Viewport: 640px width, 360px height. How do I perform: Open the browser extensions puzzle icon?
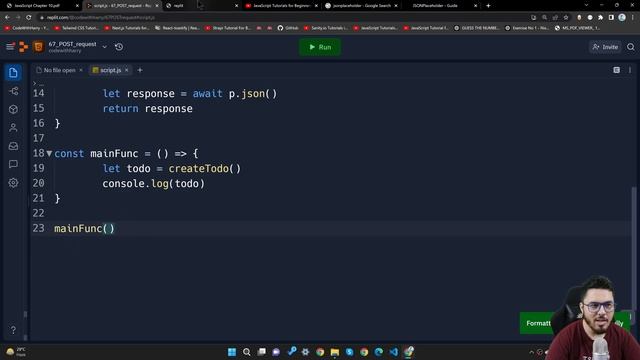coord(600,18)
